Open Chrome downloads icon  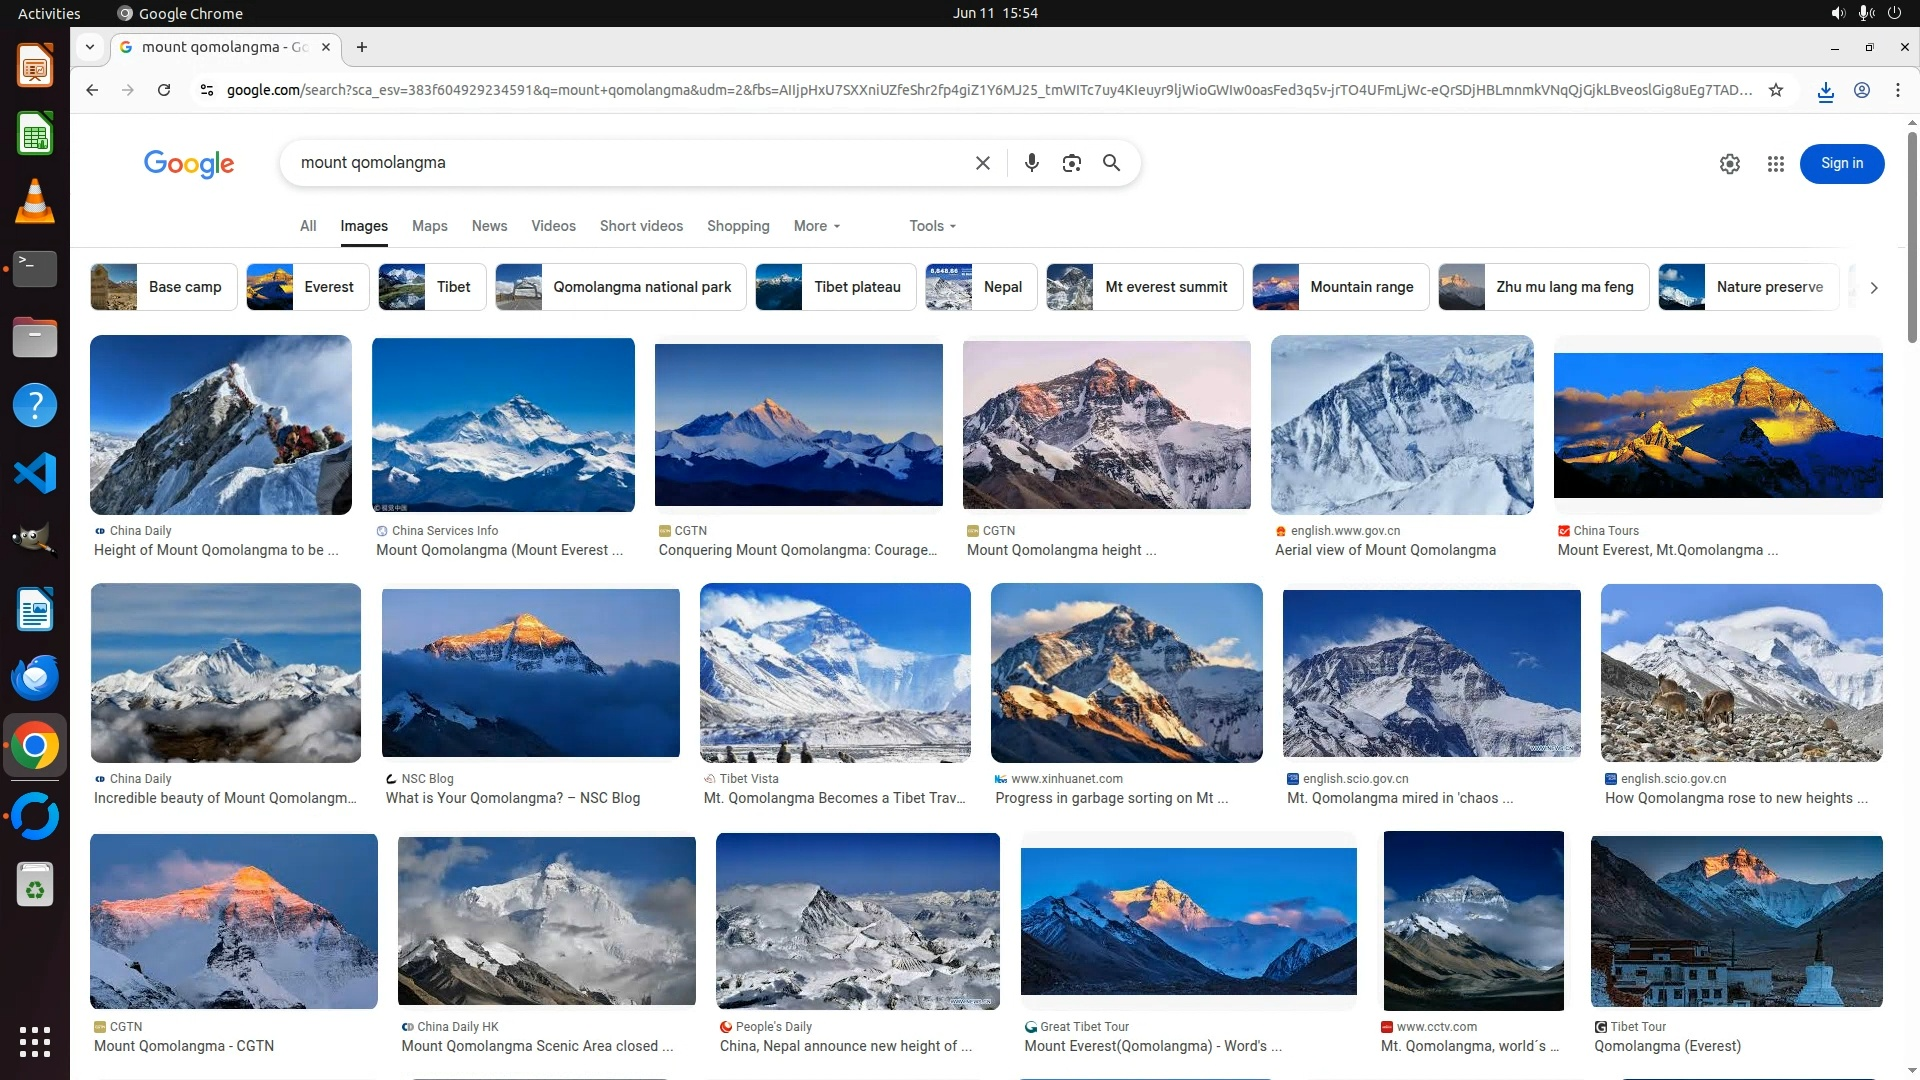point(1825,91)
